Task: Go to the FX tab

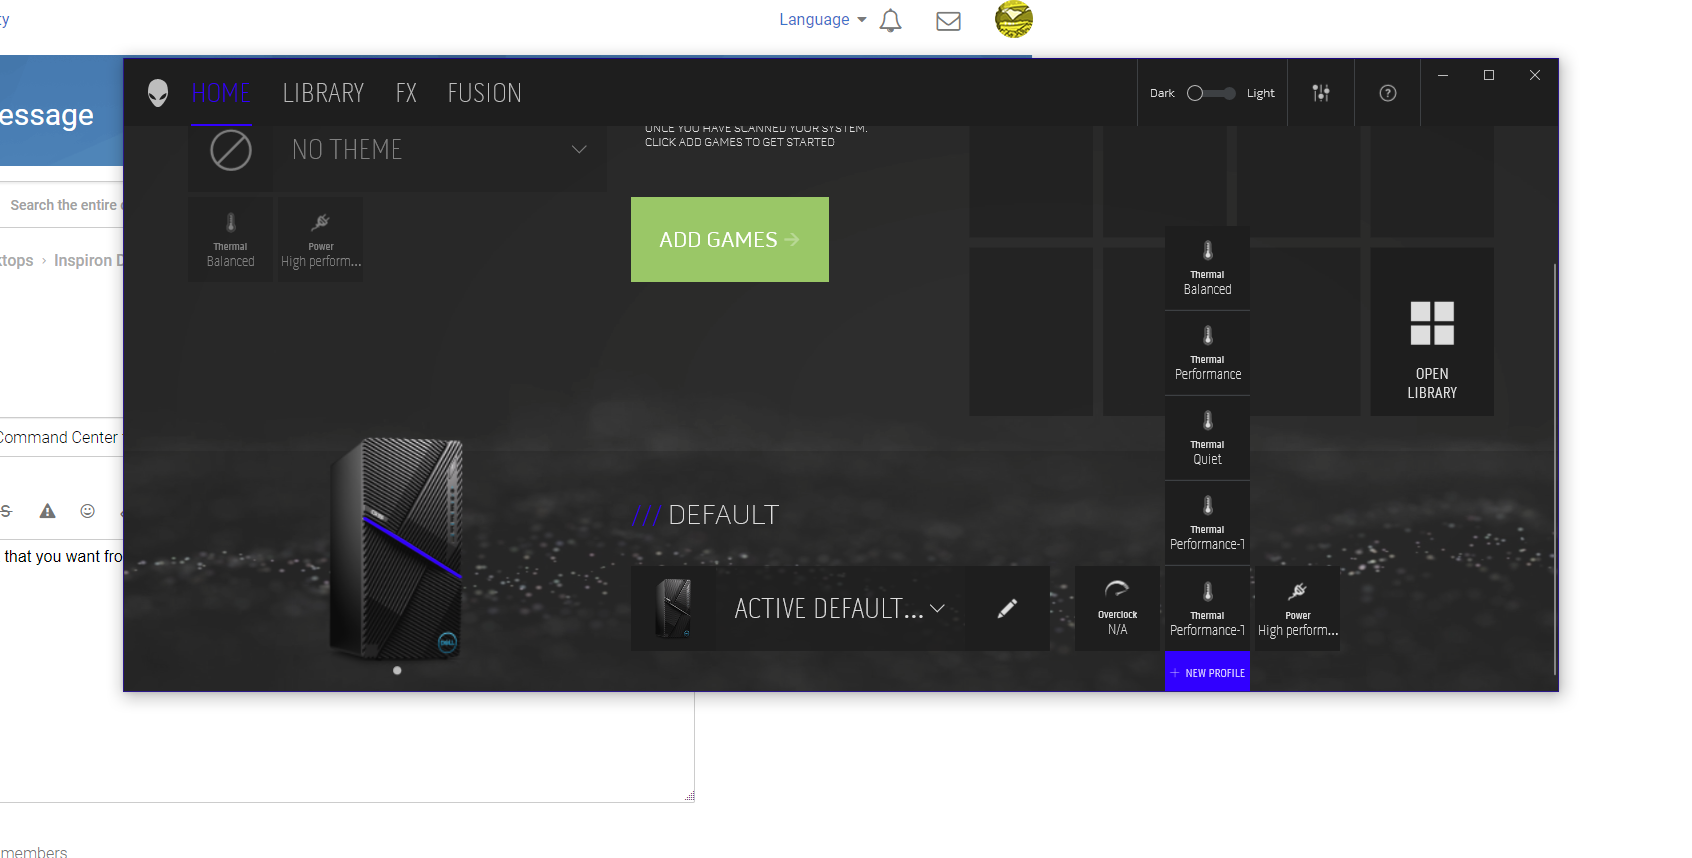Action: pyautogui.click(x=406, y=93)
